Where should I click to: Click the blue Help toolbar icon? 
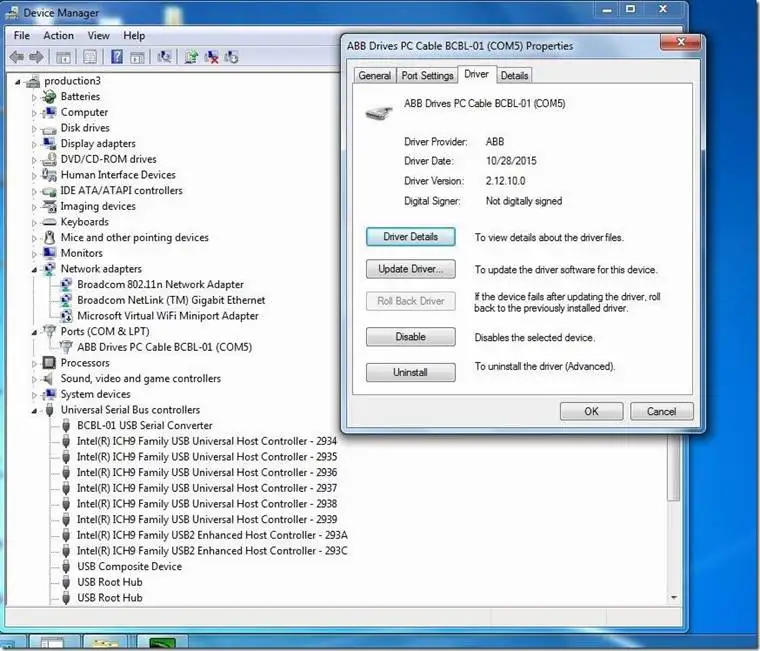(117, 57)
